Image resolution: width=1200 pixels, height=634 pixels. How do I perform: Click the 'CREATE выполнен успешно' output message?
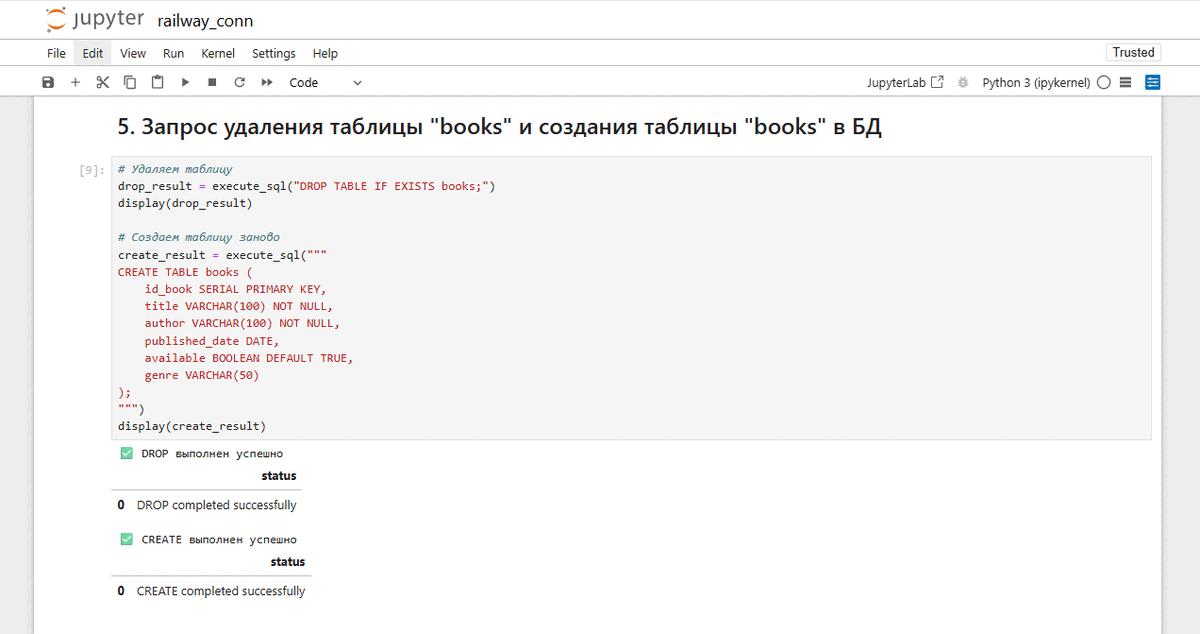tap(220, 539)
